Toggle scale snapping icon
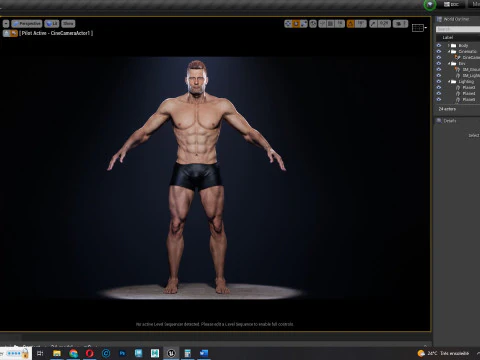This screenshot has width=480, height=360. [x=373, y=24]
